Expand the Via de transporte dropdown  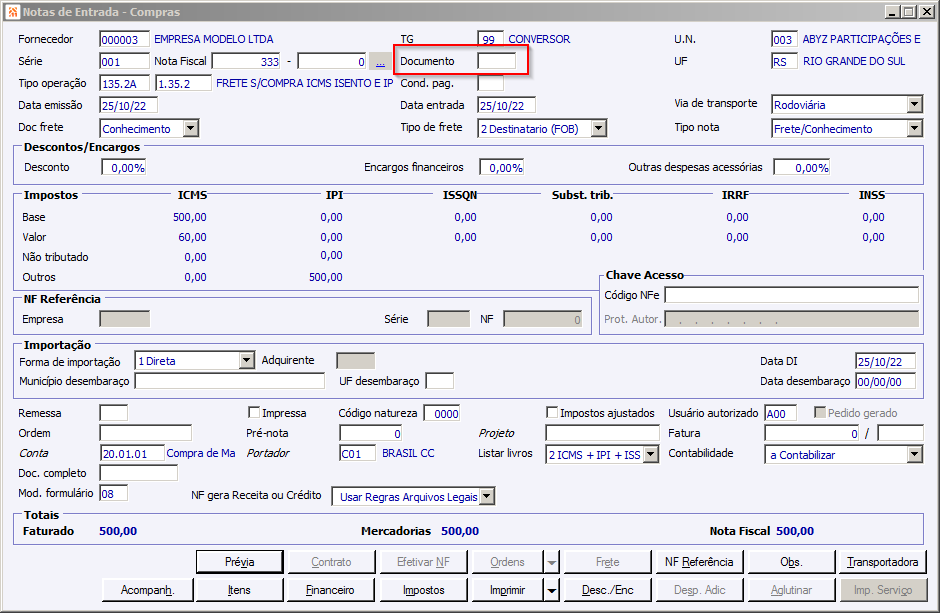(914, 105)
